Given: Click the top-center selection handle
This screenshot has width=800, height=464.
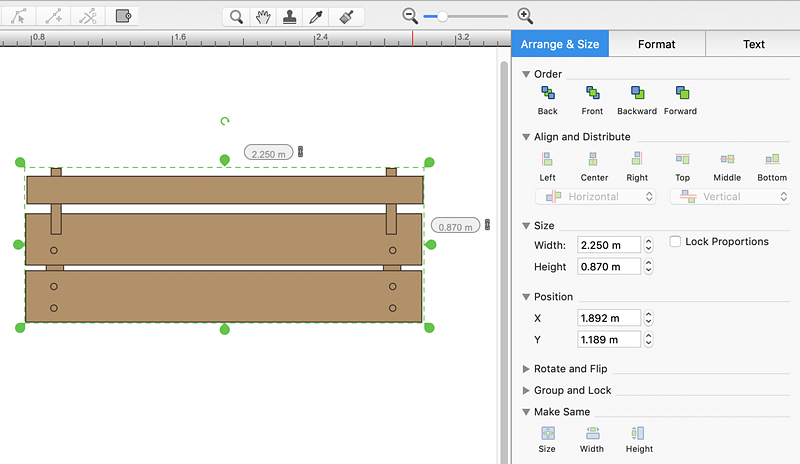Looking at the screenshot, I should click(224, 160).
